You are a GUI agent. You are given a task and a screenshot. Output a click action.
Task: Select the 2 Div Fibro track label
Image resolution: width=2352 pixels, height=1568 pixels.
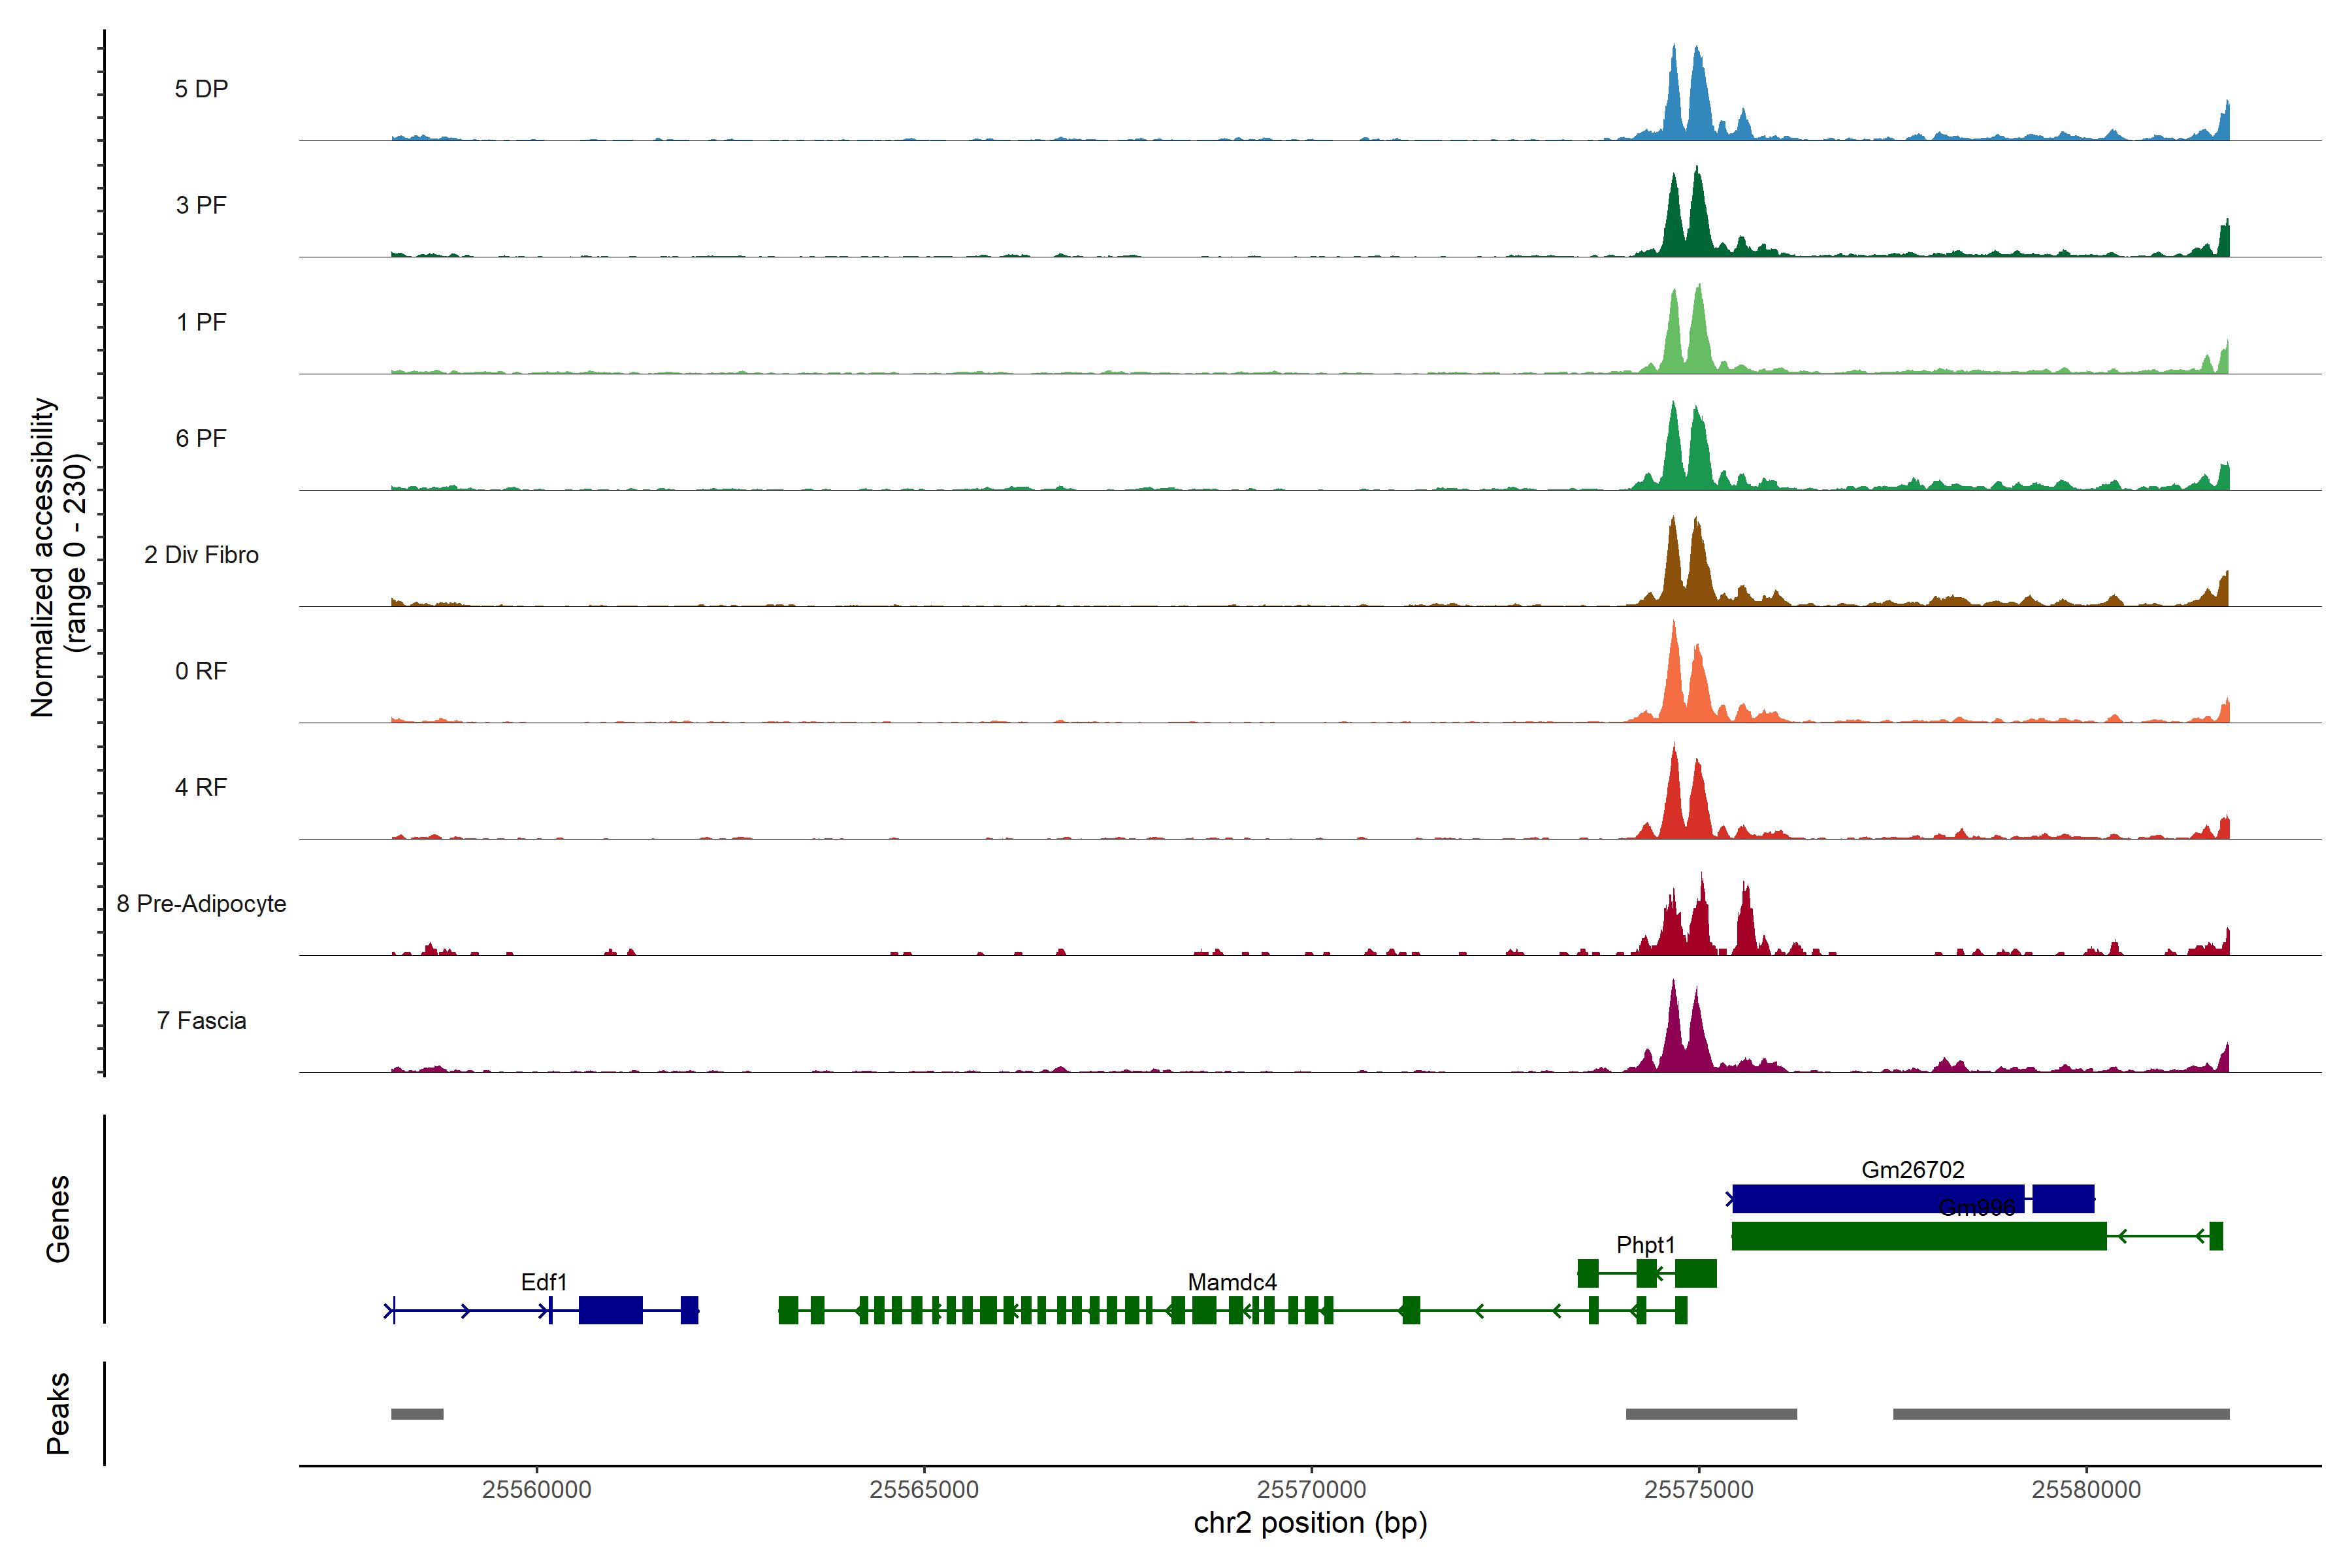(x=201, y=554)
